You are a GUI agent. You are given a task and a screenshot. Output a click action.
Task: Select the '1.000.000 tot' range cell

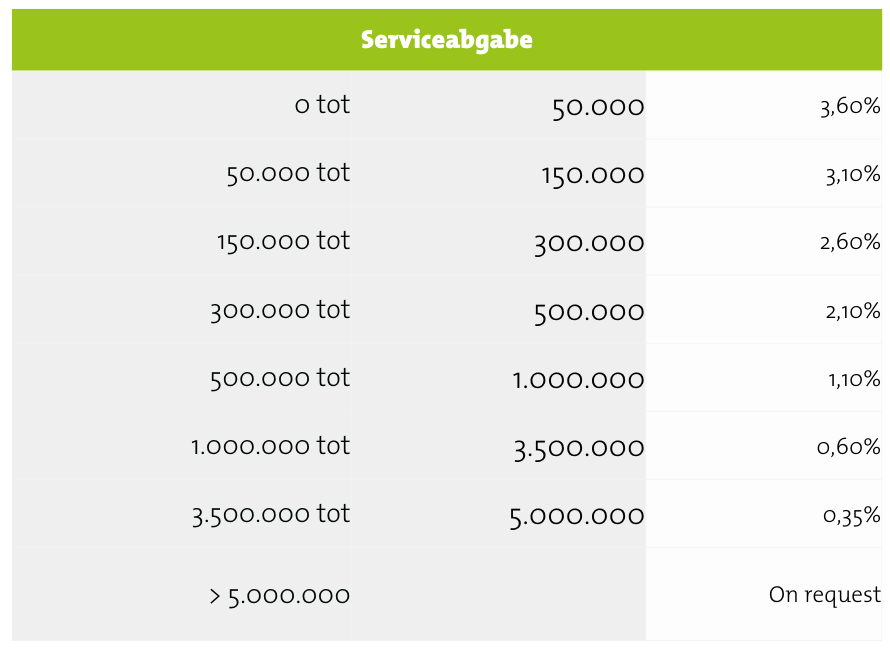pyautogui.click(x=182, y=446)
